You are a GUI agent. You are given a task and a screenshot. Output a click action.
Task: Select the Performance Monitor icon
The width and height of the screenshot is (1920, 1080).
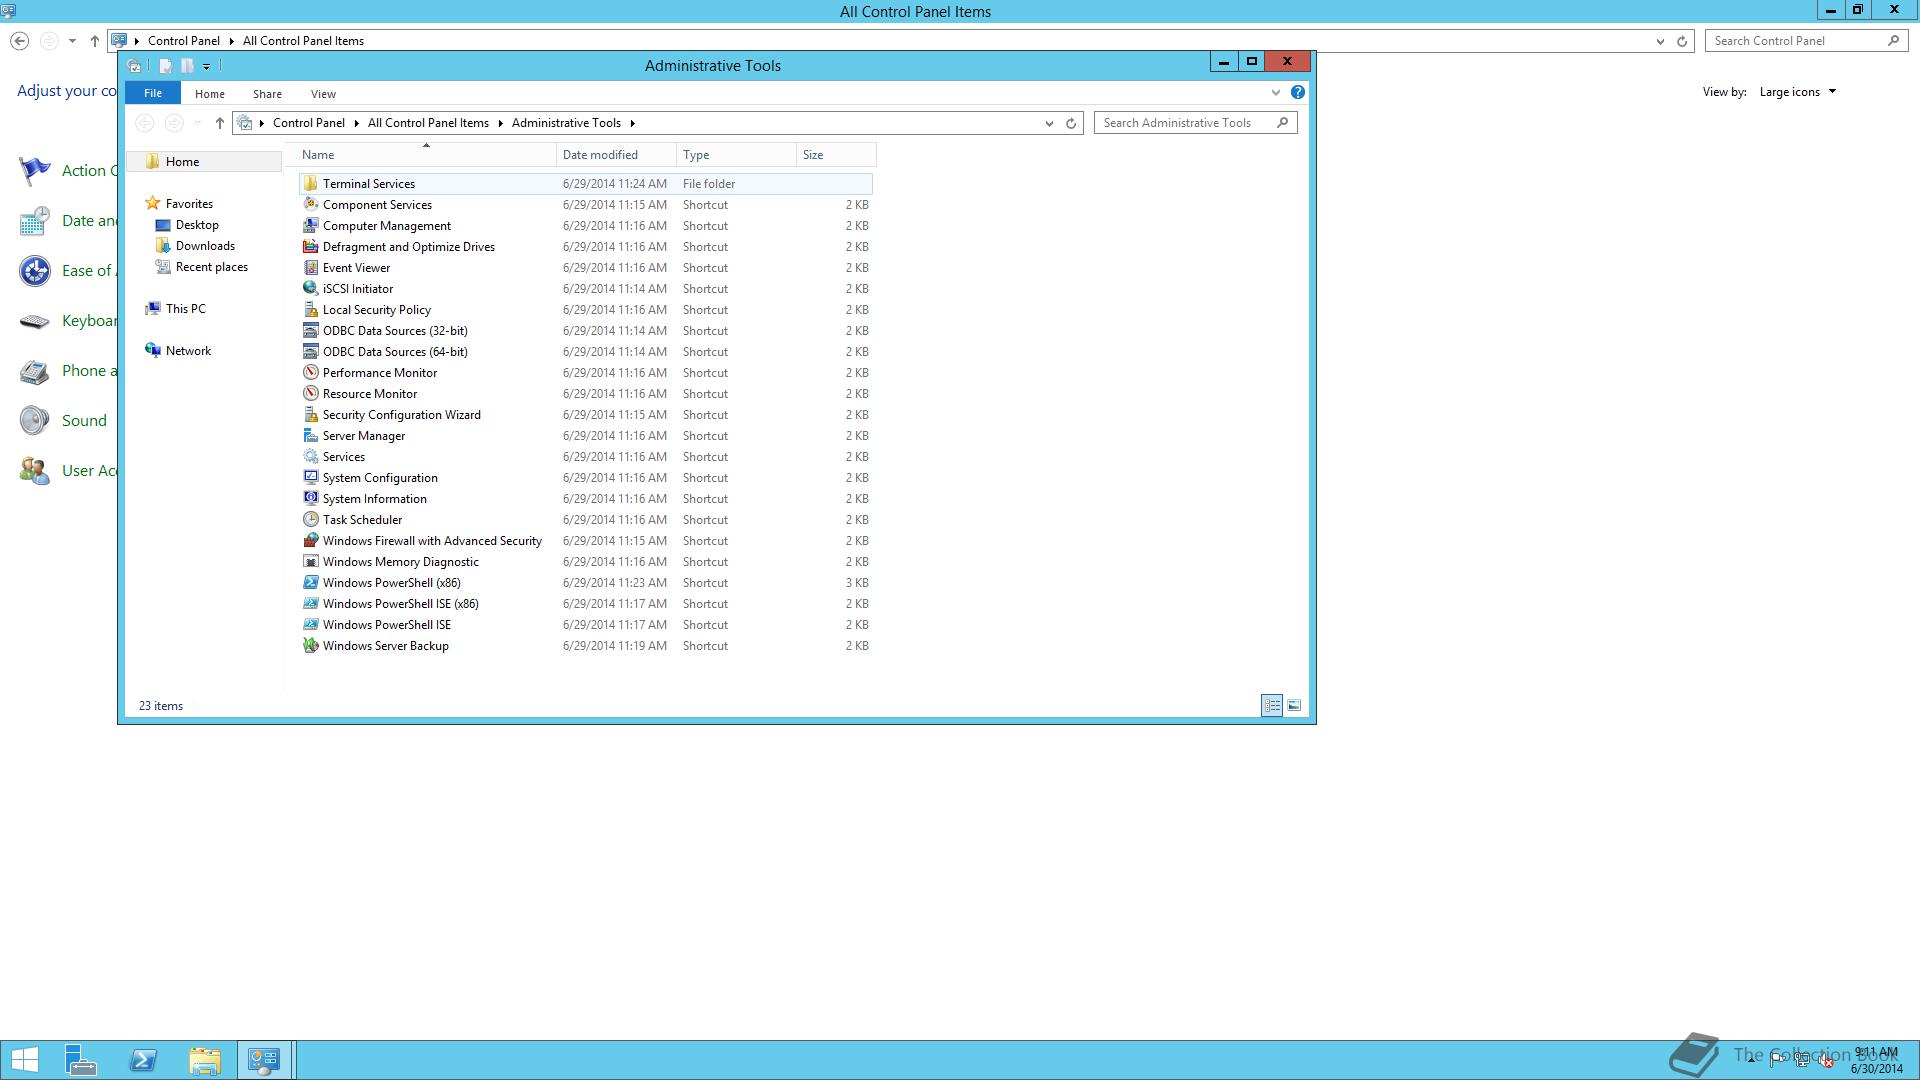pos(311,372)
